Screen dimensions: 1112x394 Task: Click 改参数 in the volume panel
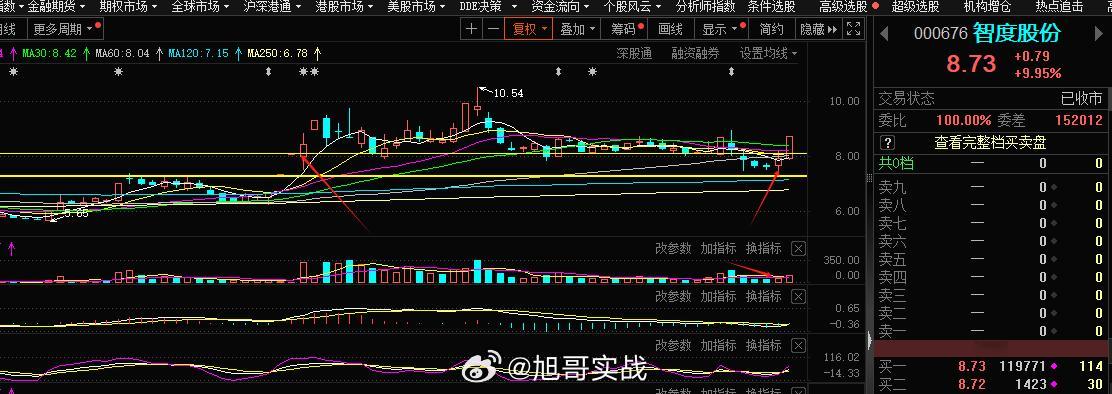point(673,249)
